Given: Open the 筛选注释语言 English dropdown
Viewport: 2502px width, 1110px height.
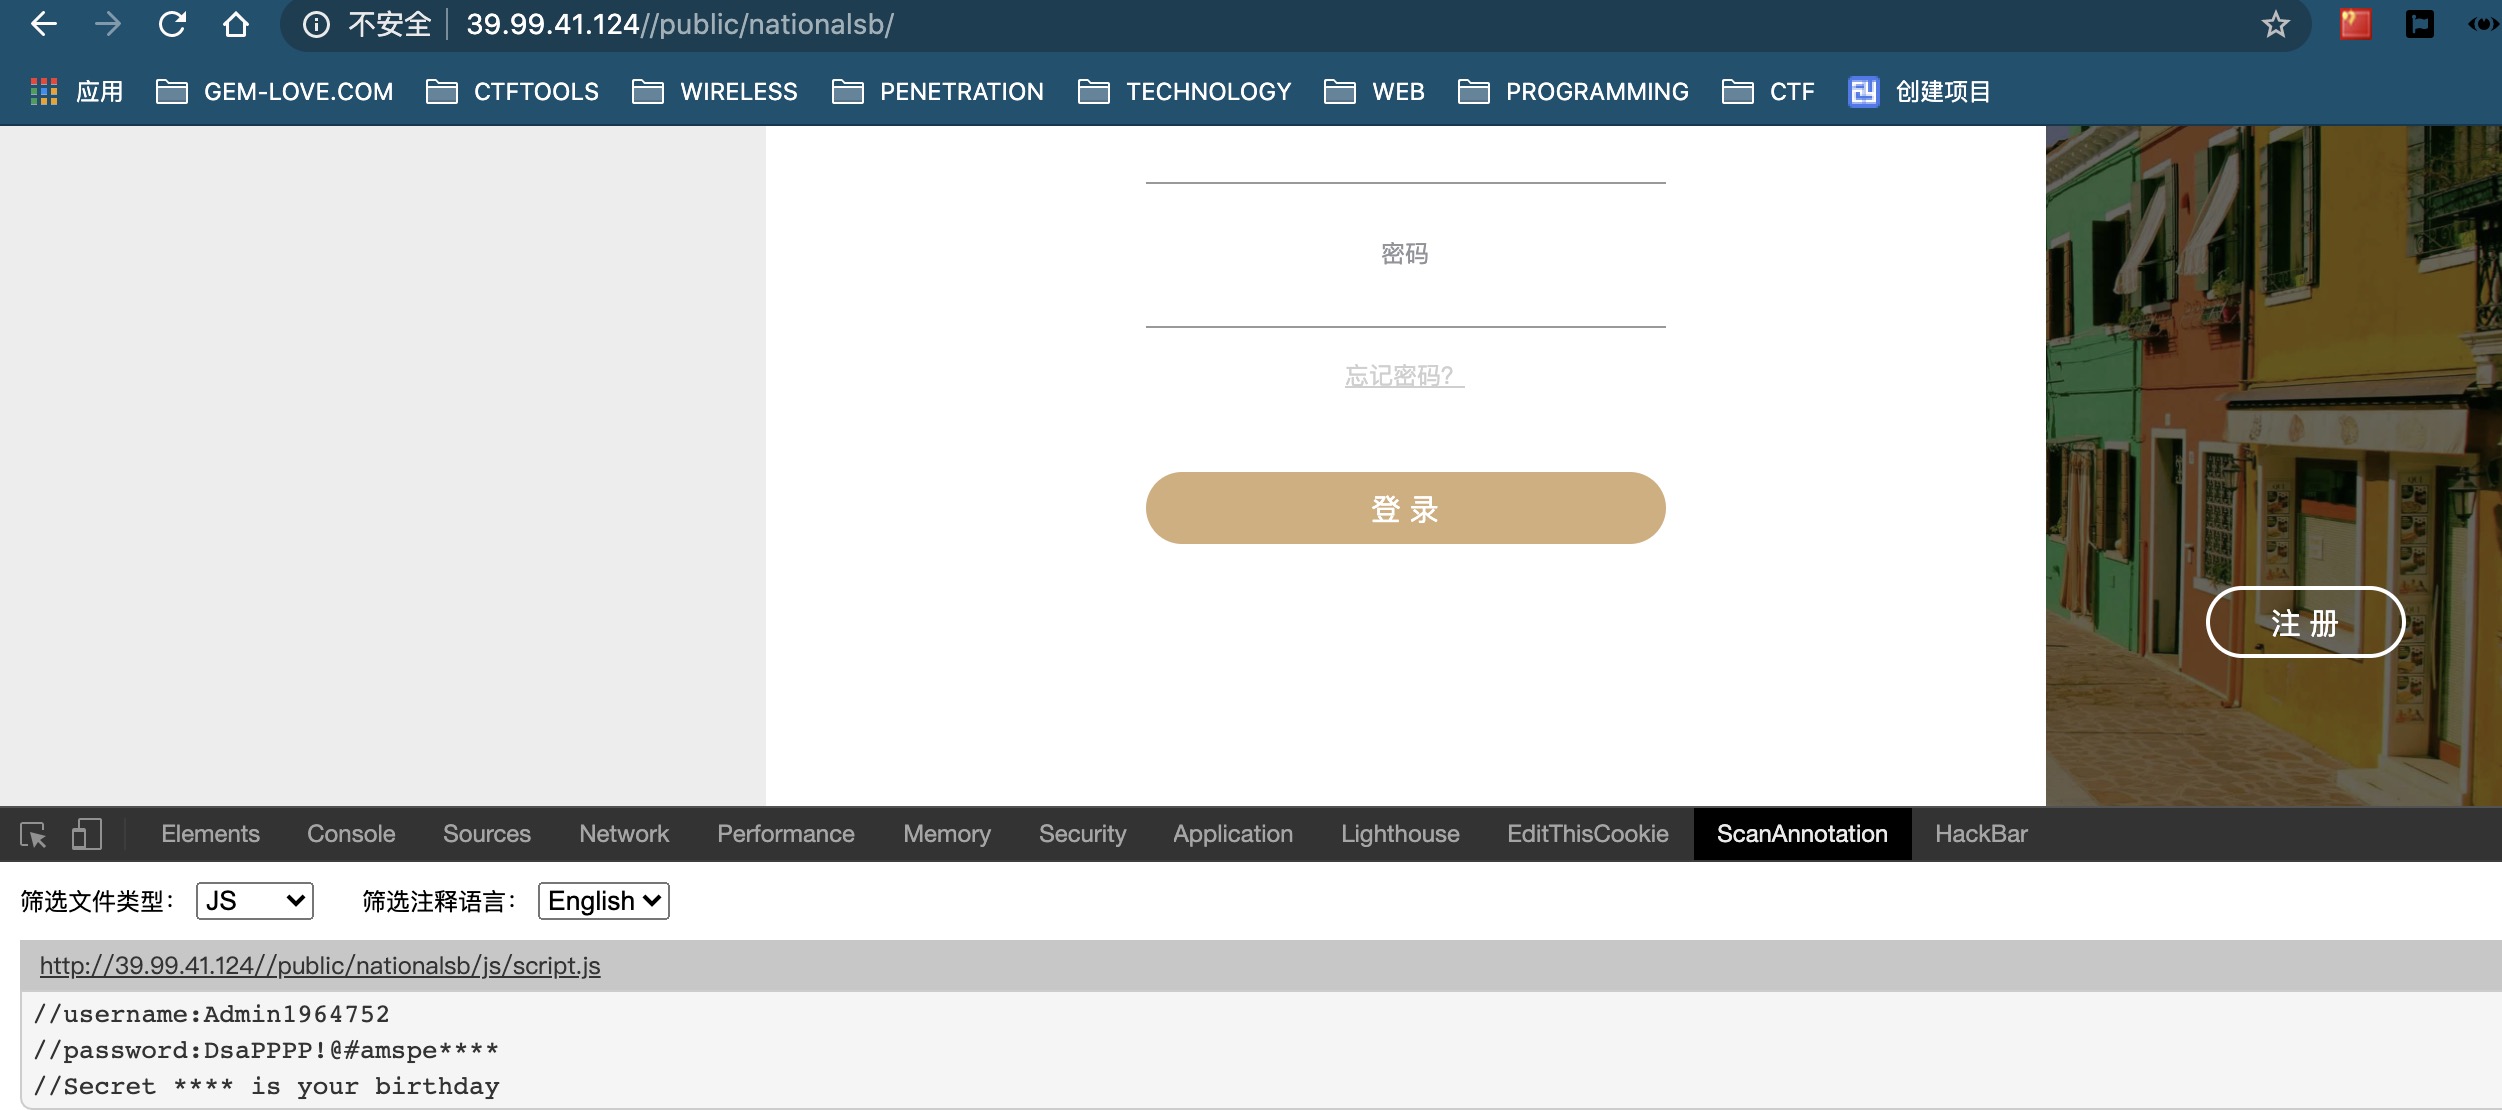Looking at the screenshot, I should [x=604, y=901].
